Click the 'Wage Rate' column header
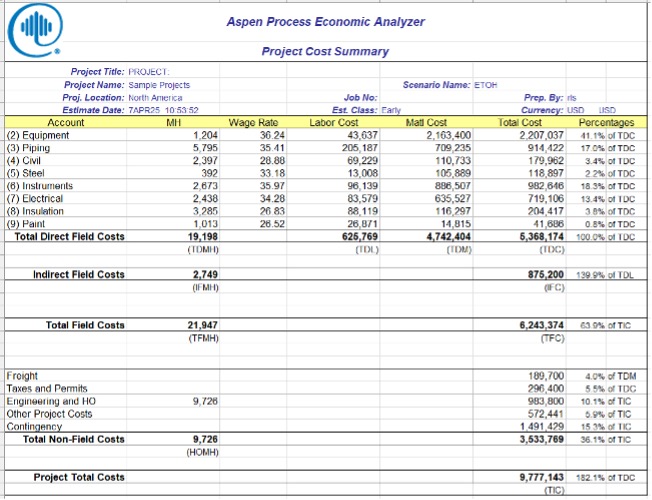652x500 pixels. coord(253,122)
